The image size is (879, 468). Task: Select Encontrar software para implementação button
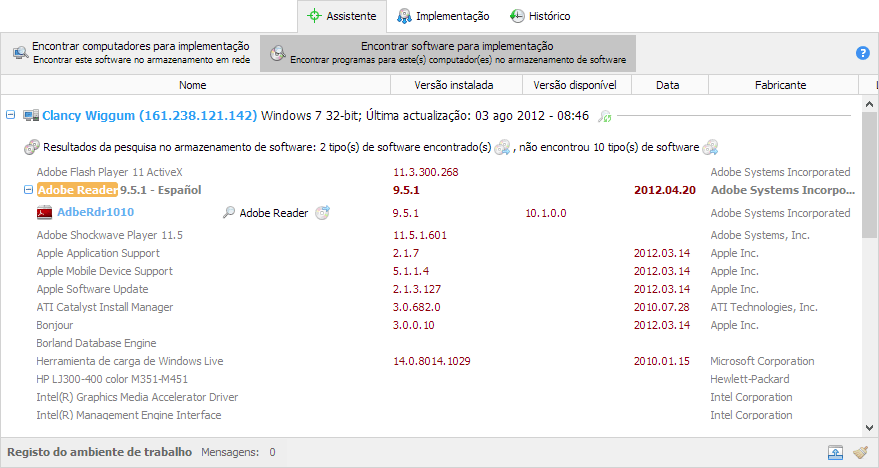447,53
